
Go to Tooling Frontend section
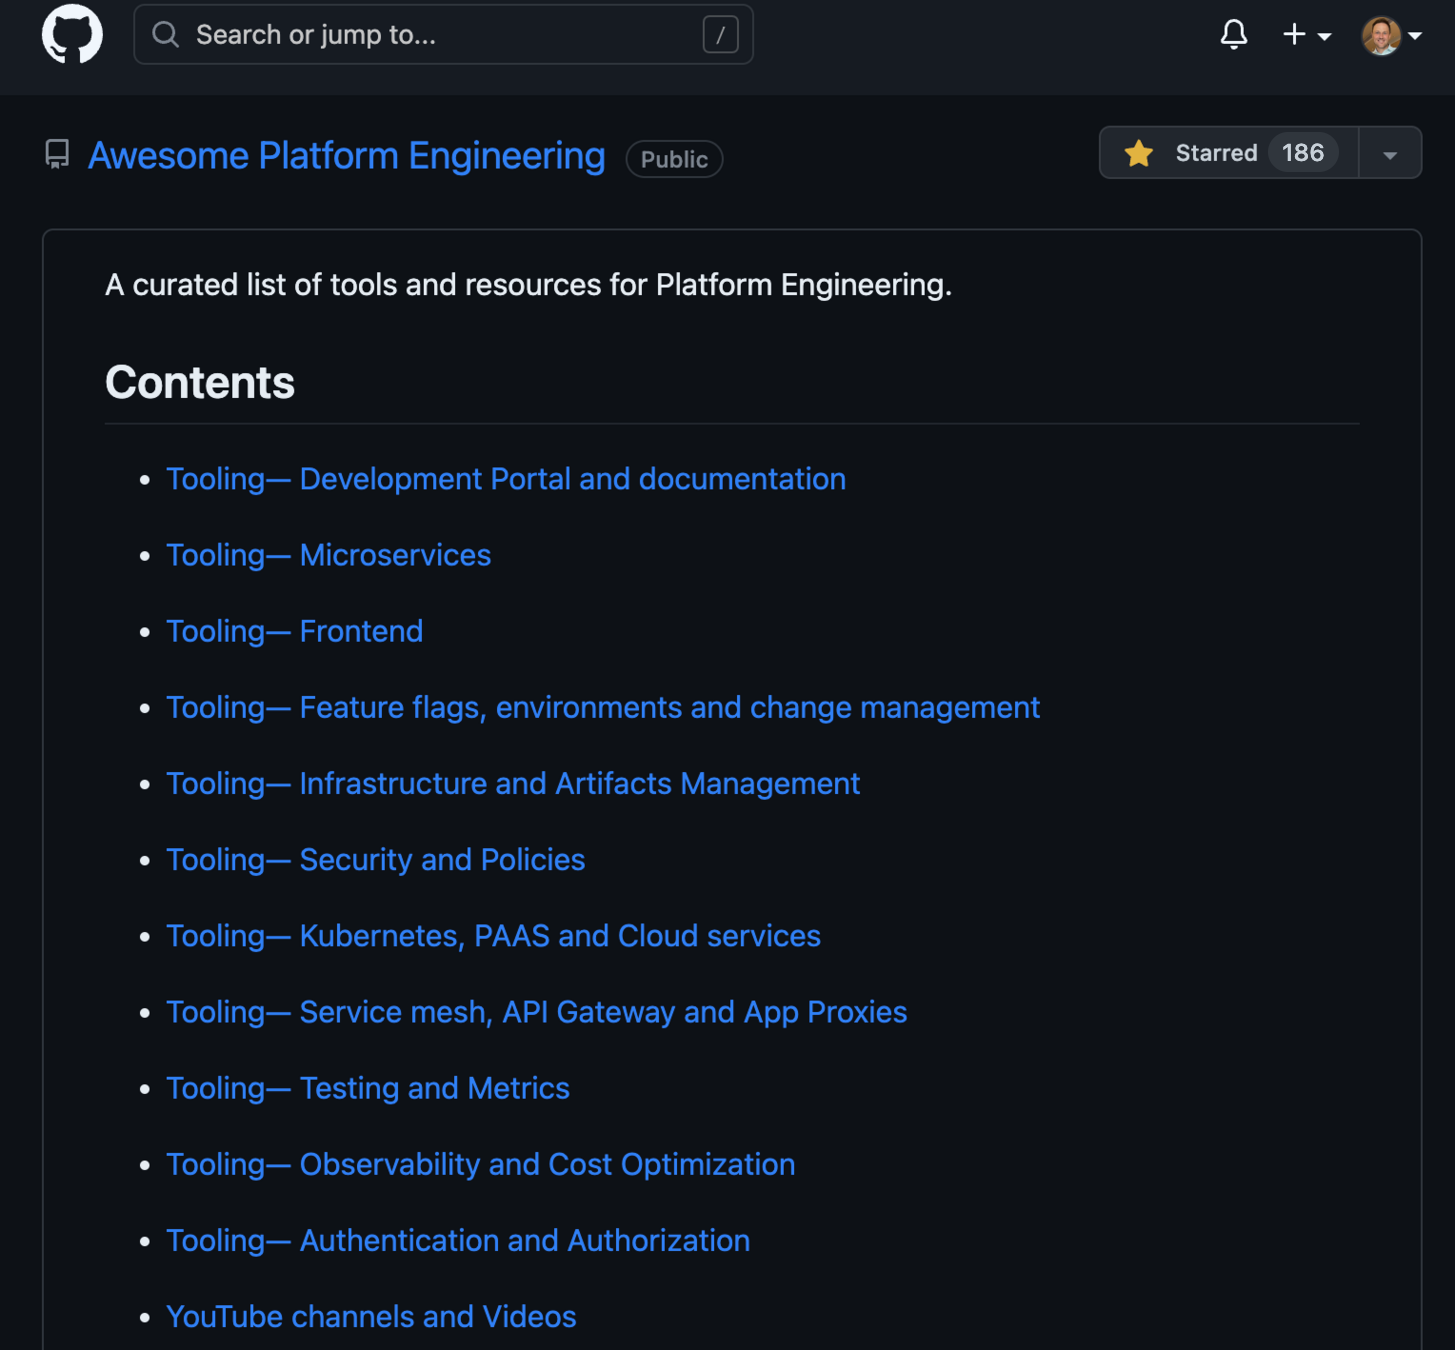coord(294,631)
